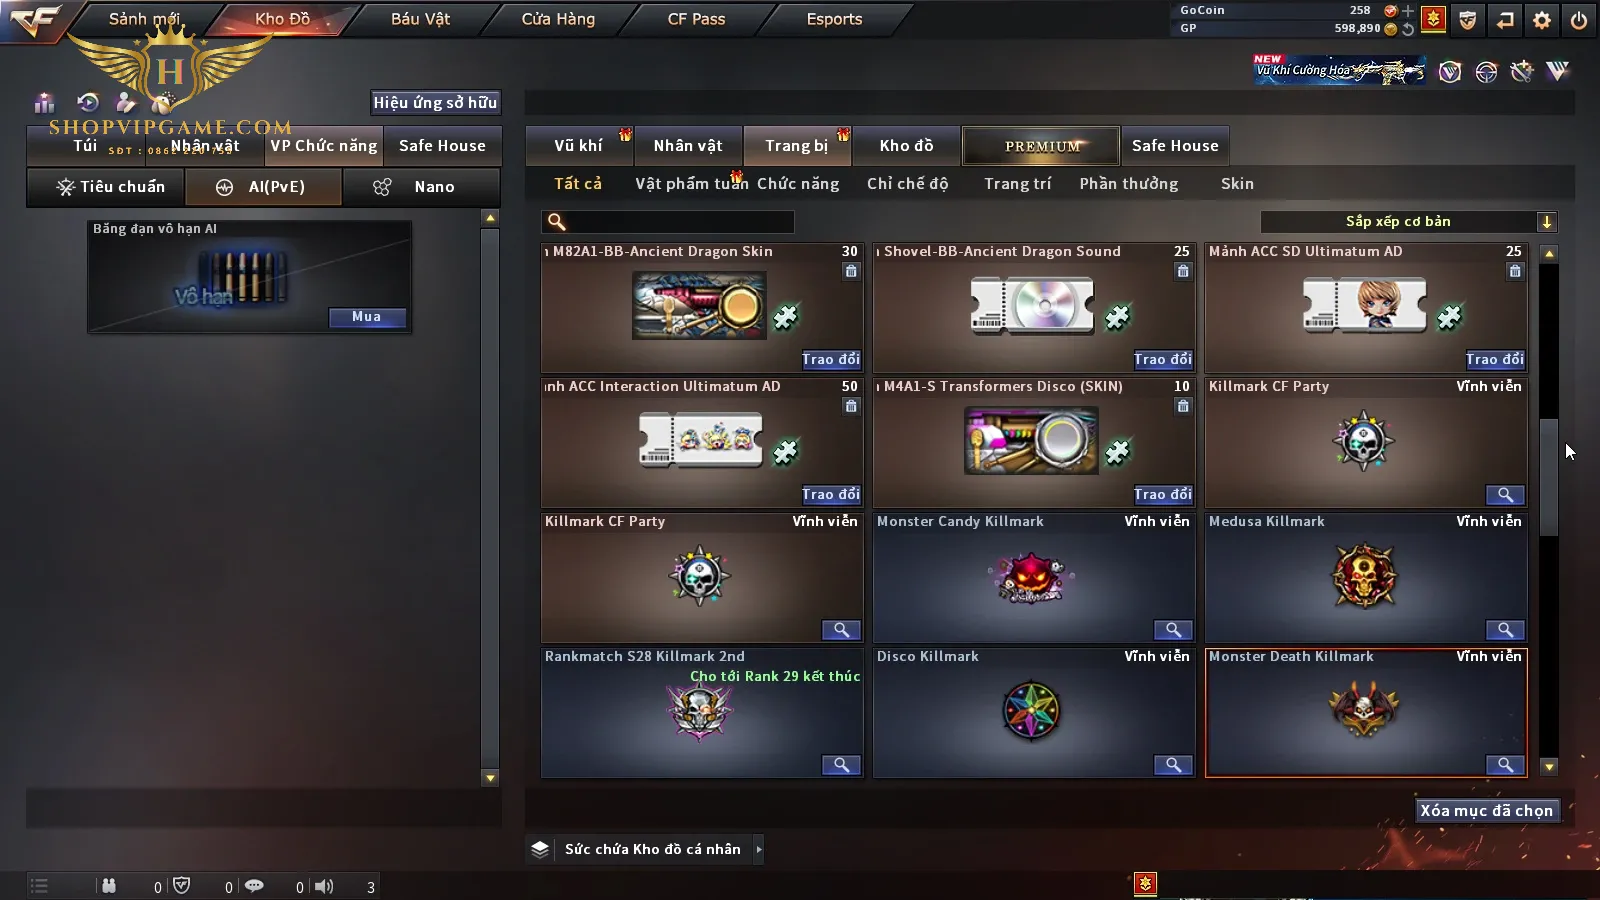This screenshot has height=900, width=1600.
Task: Delete M82A1-BB-Ancient Dragon Skin via trash icon
Action: (851, 271)
